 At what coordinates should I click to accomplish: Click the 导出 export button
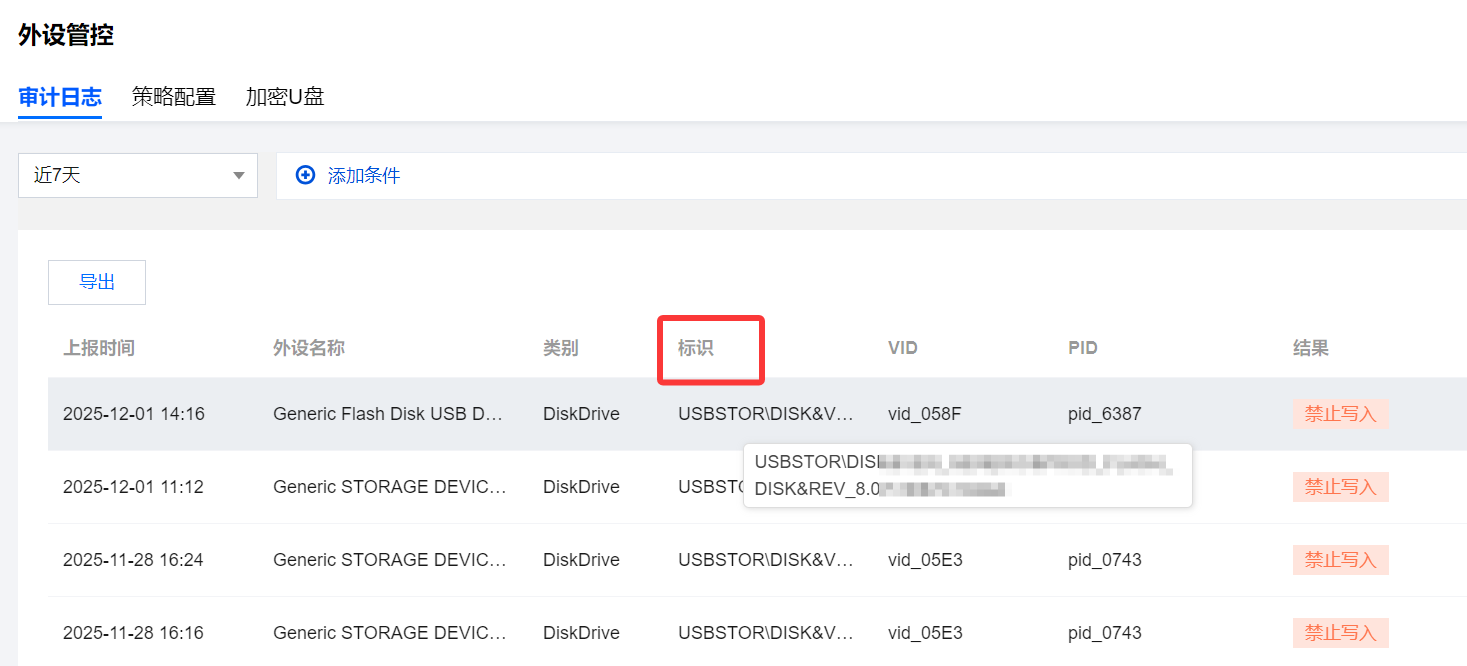[x=97, y=282]
